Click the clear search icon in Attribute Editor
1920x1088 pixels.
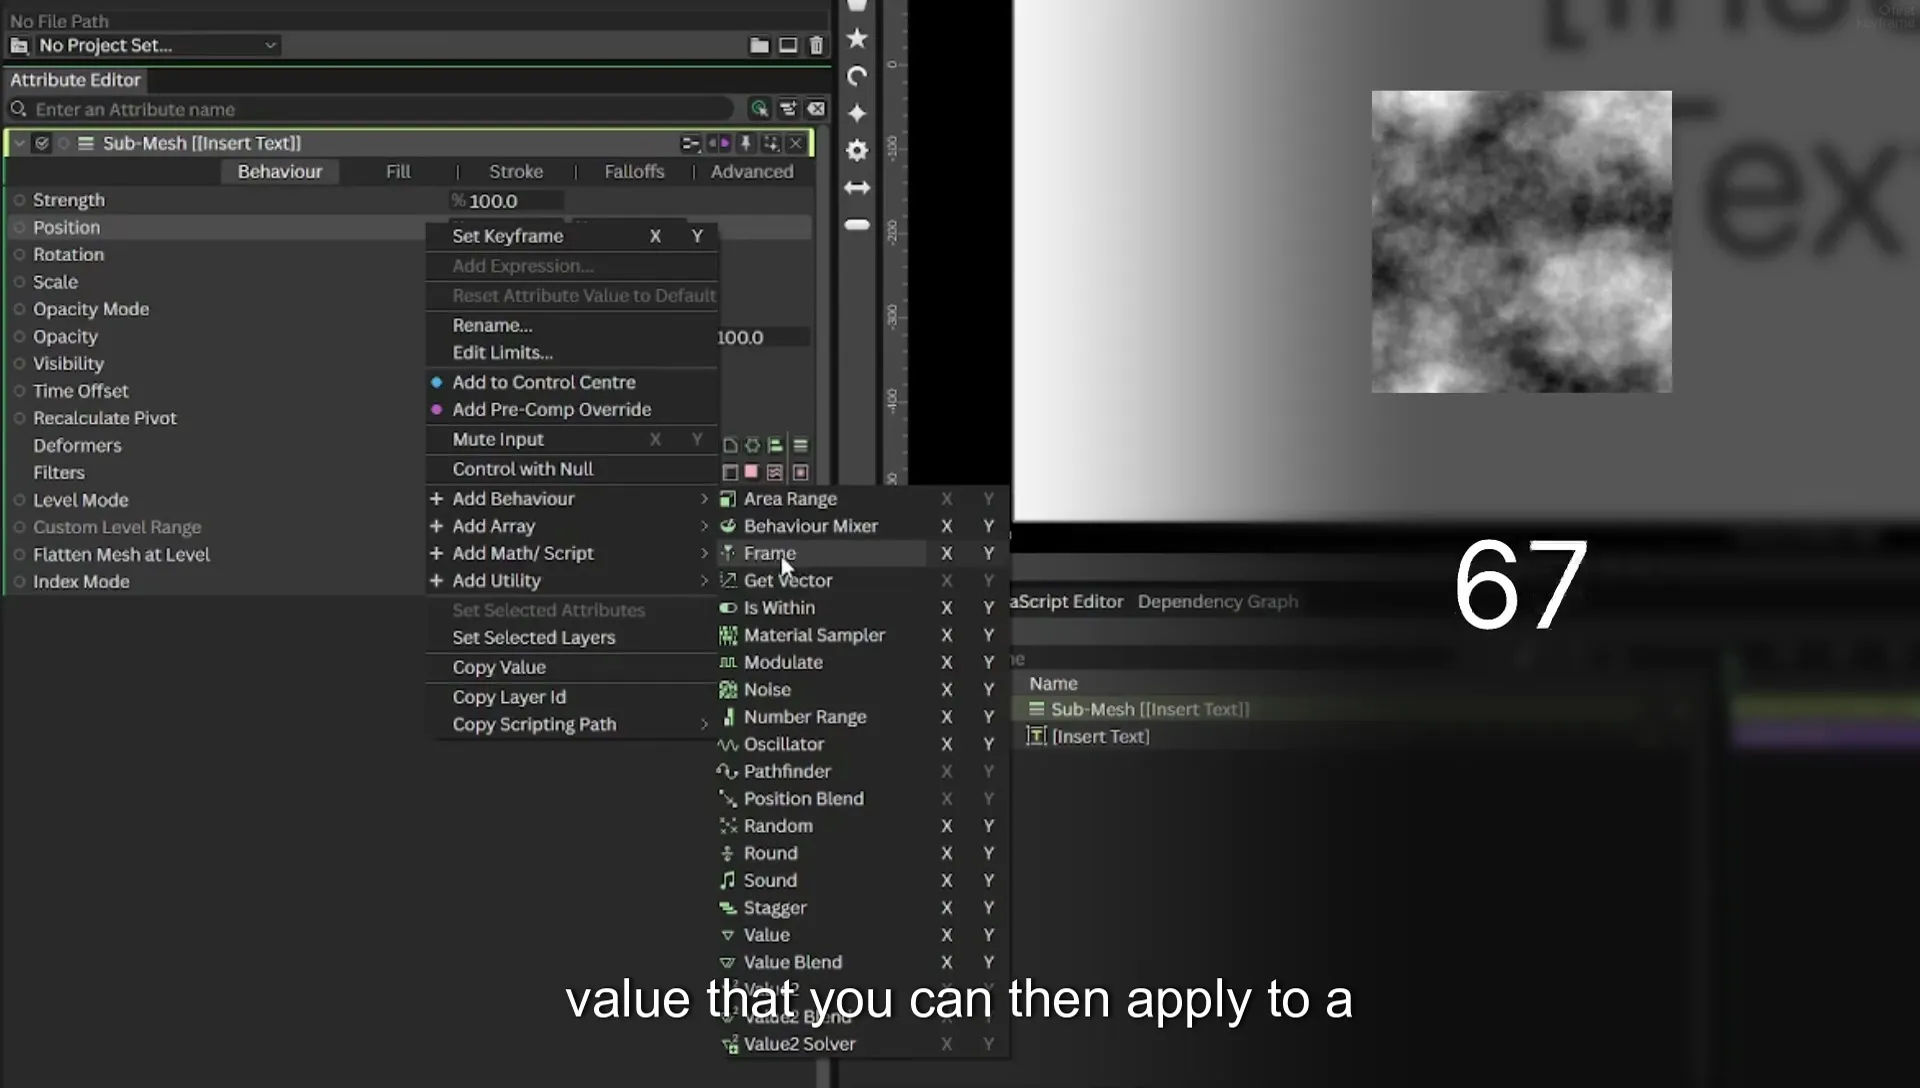[x=816, y=109]
